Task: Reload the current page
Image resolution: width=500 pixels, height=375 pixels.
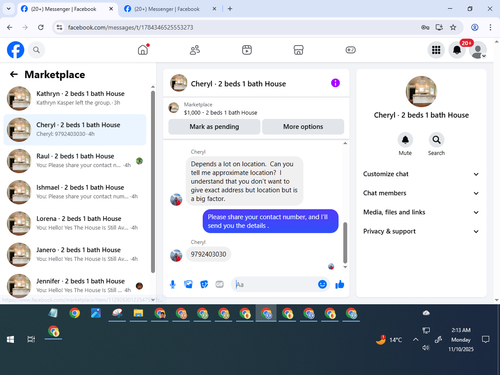Action: click(41, 27)
